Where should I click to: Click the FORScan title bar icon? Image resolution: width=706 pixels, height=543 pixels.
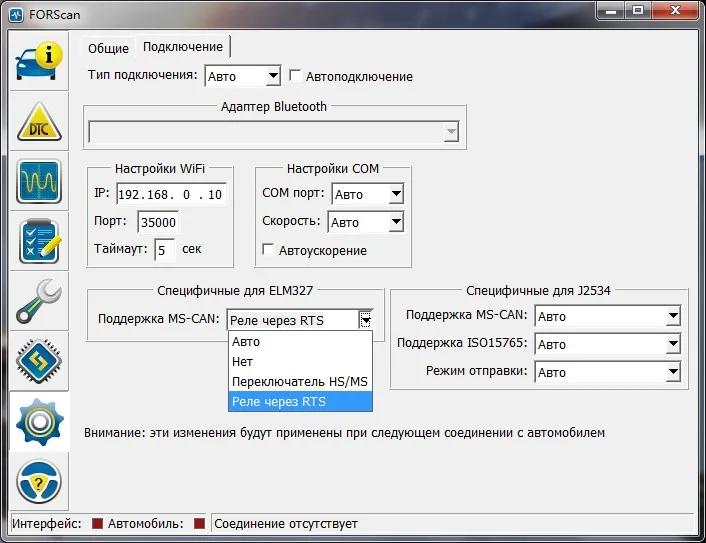click(16, 14)
